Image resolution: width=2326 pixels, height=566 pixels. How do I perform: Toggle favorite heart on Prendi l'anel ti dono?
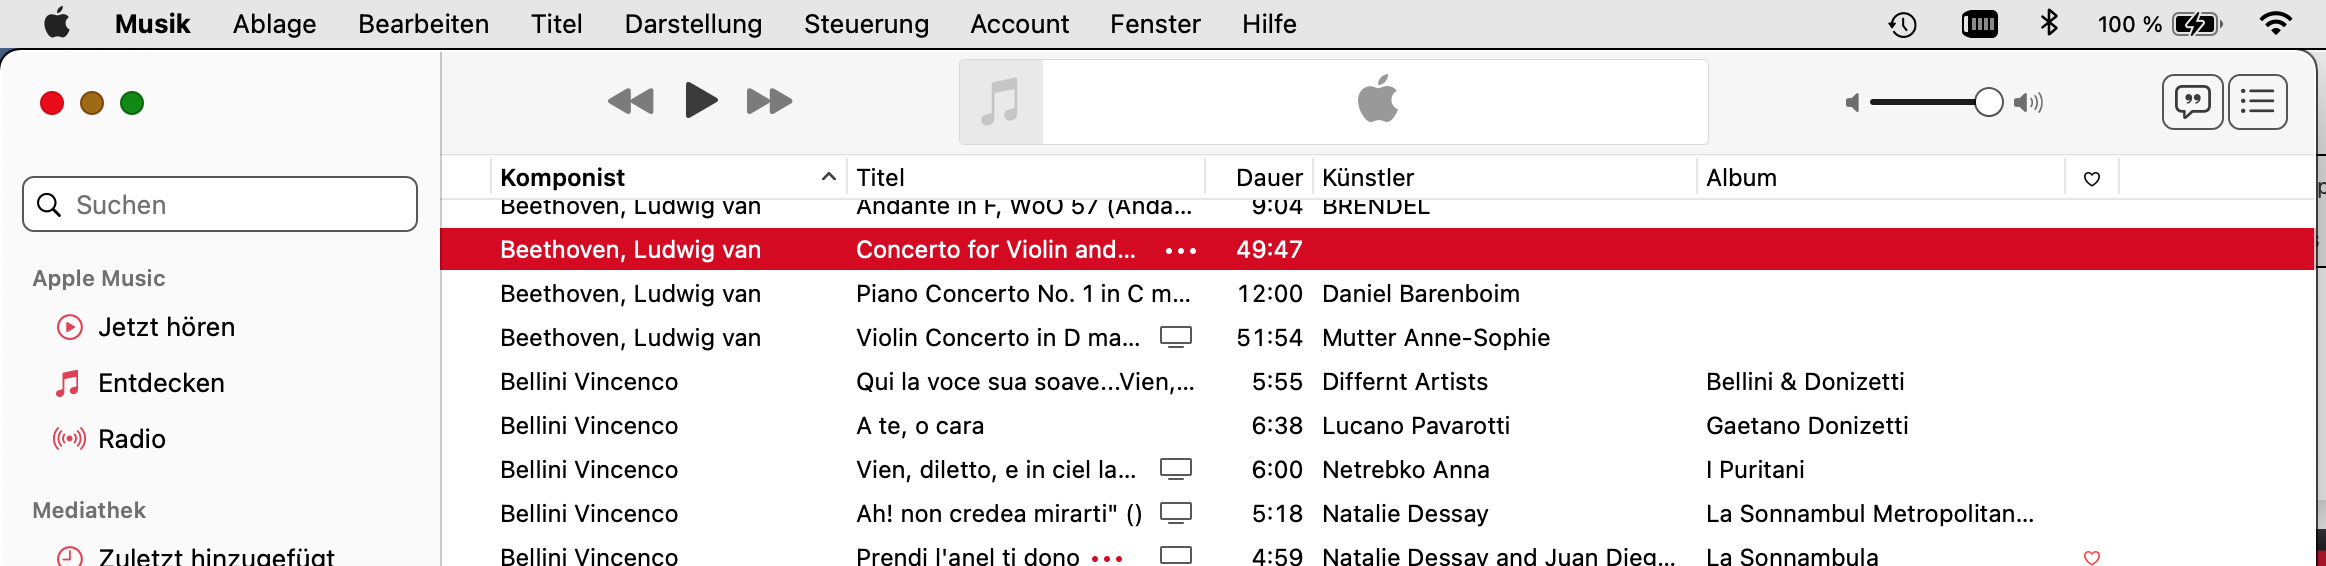pos(2092,557)
